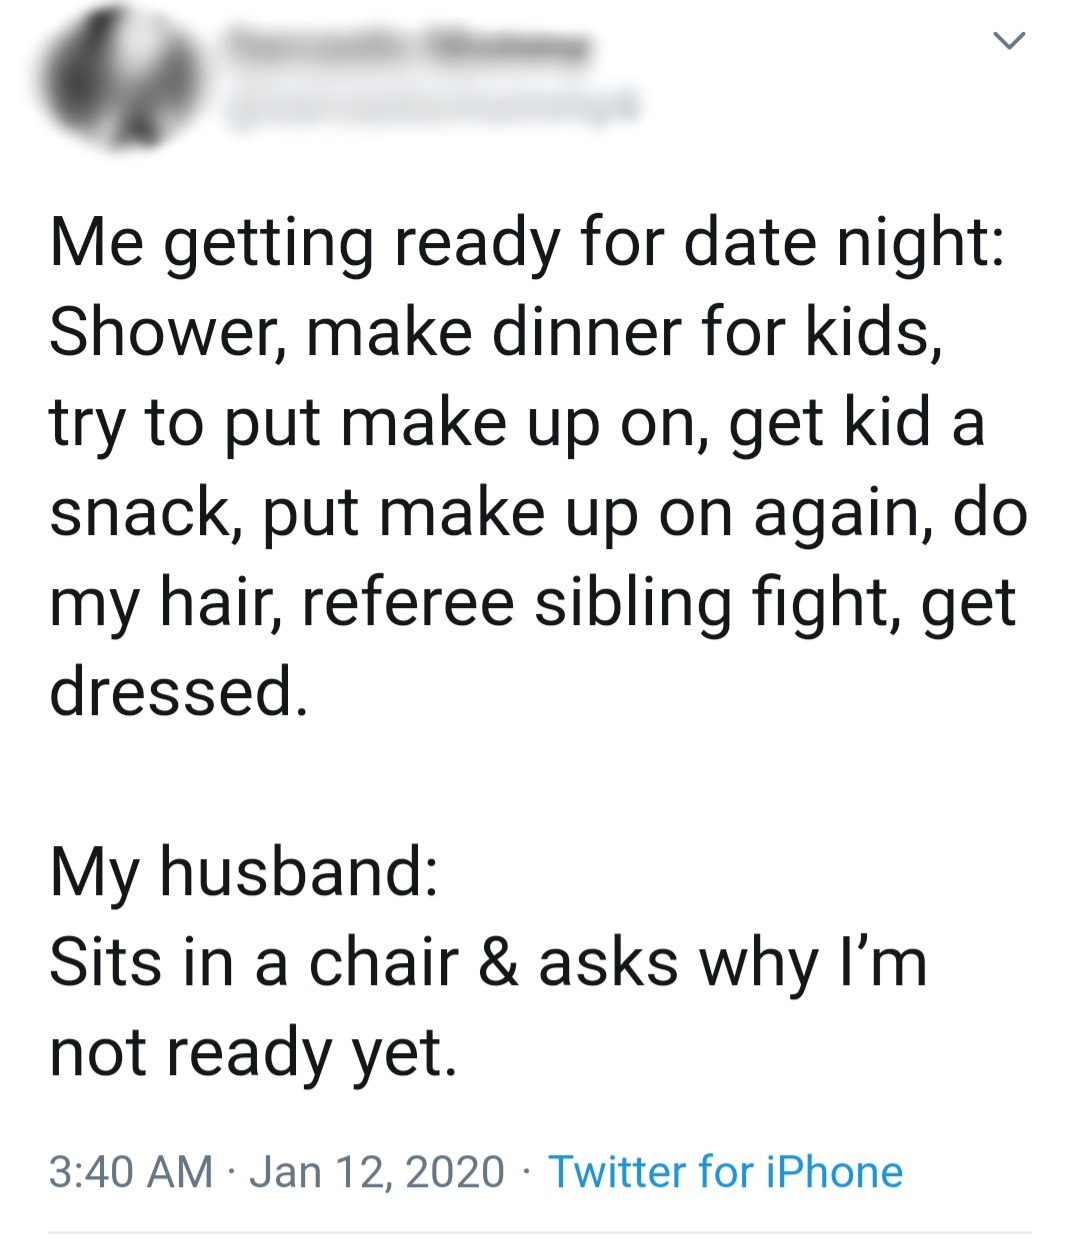Click the 3:40 AM timestamp

pyautogui.click(x=131, y=1172)
